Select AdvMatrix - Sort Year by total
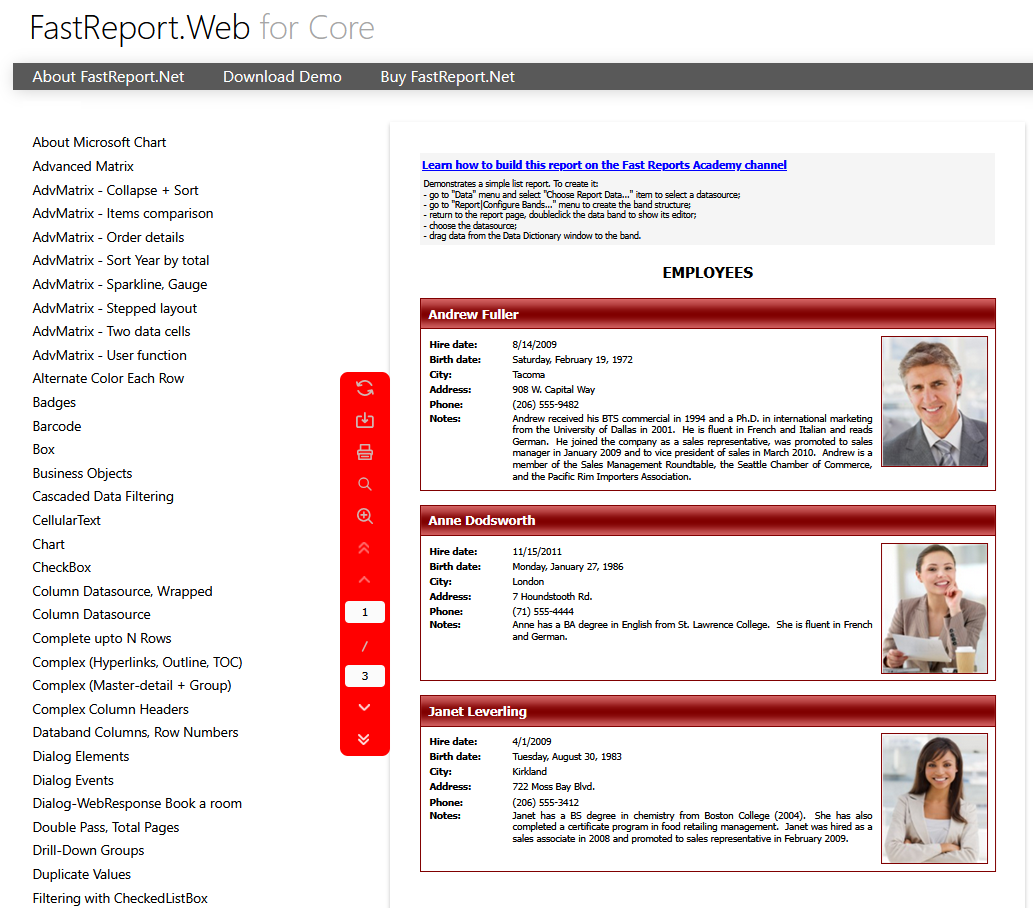This screenshot has width=1033, height=908. (x=121, y=260)
